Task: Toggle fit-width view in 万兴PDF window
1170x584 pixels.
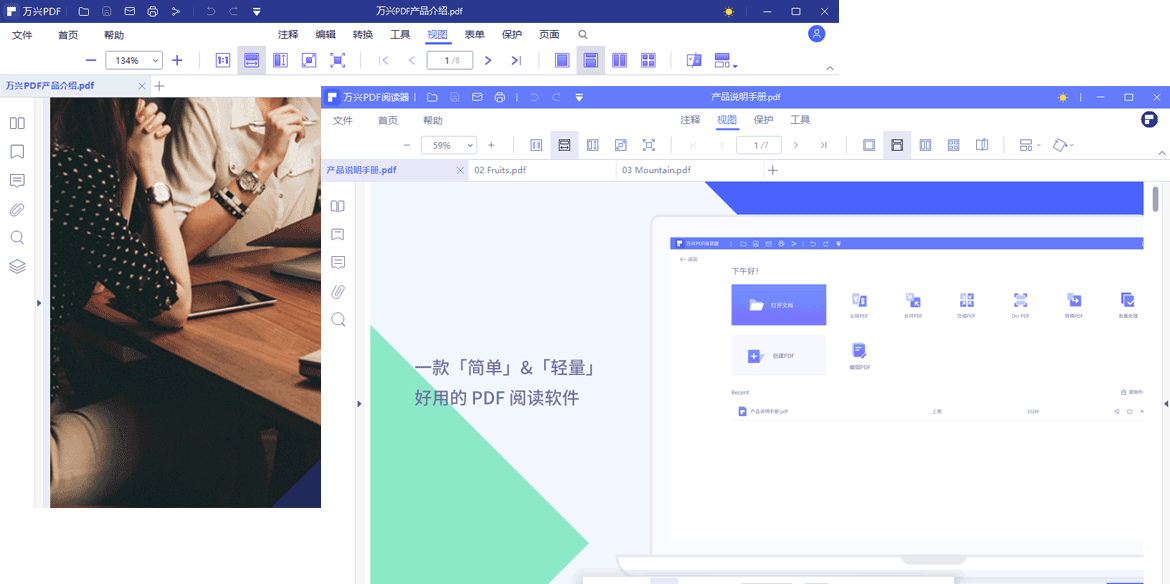Action: coord(251,60)
